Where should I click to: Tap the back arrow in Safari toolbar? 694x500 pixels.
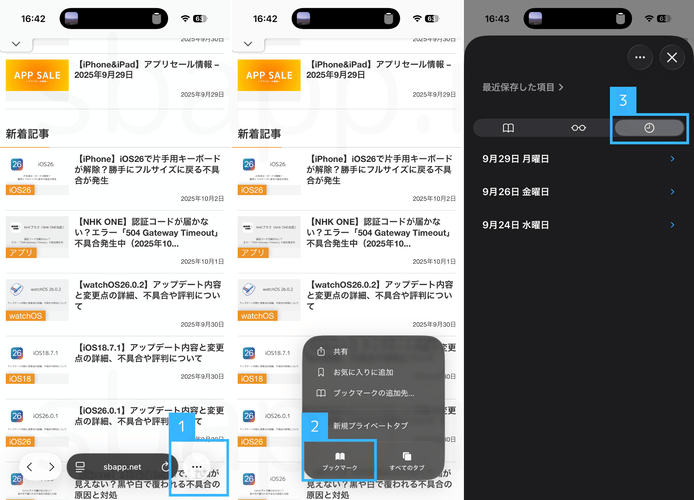pos(30,467)
